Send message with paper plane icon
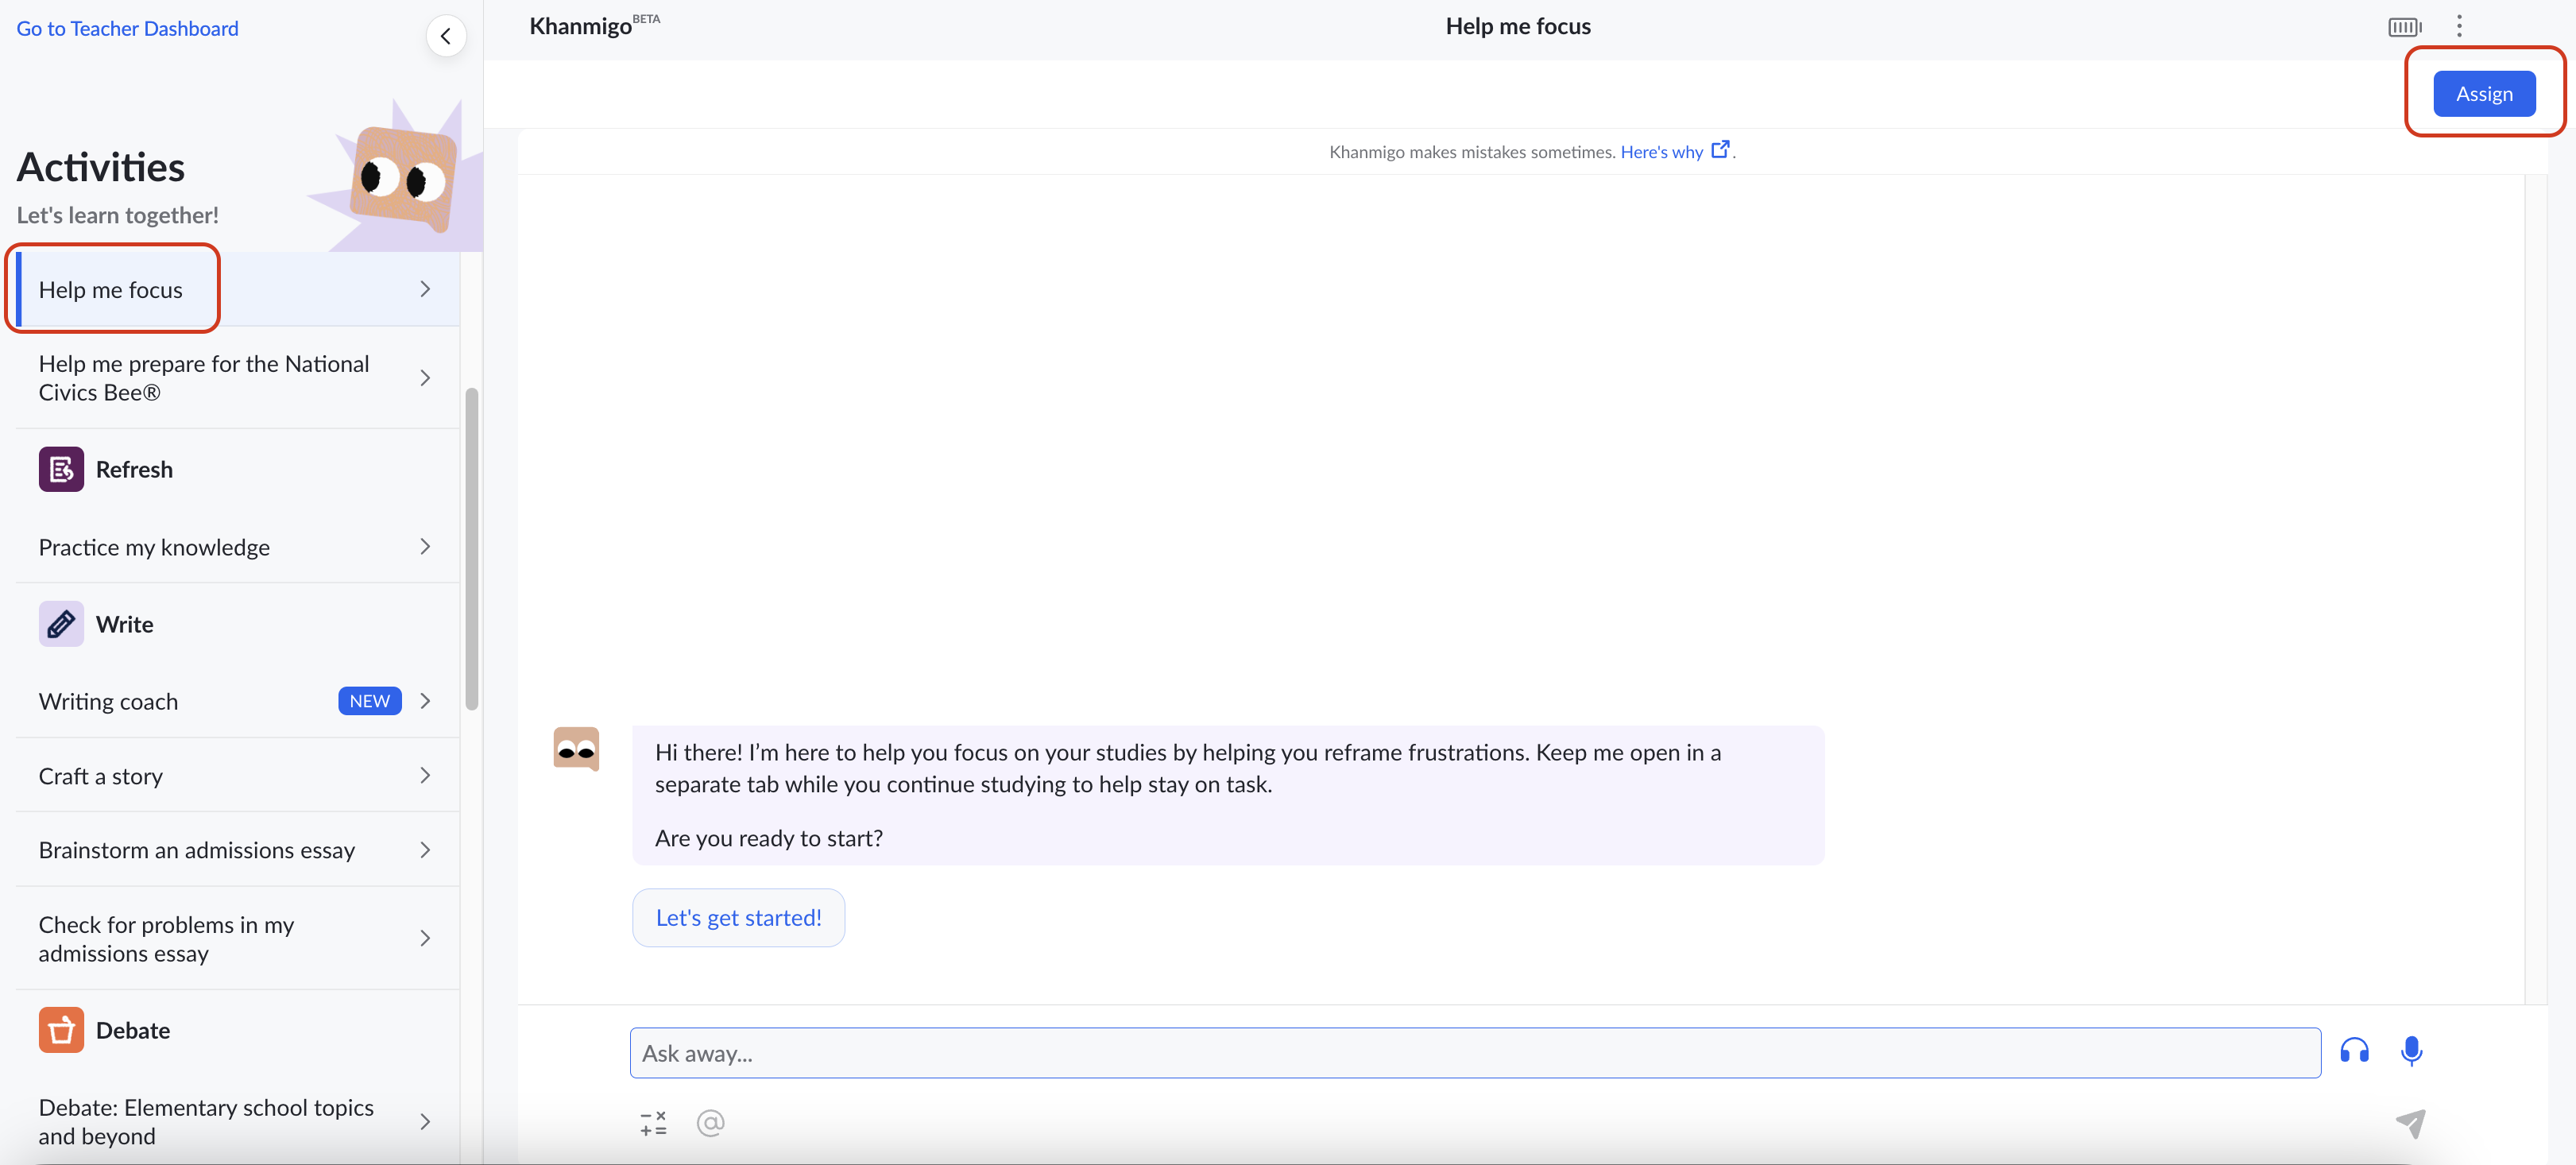This screenshot has width=2576, height=1165. [x=2410, y=1123]
